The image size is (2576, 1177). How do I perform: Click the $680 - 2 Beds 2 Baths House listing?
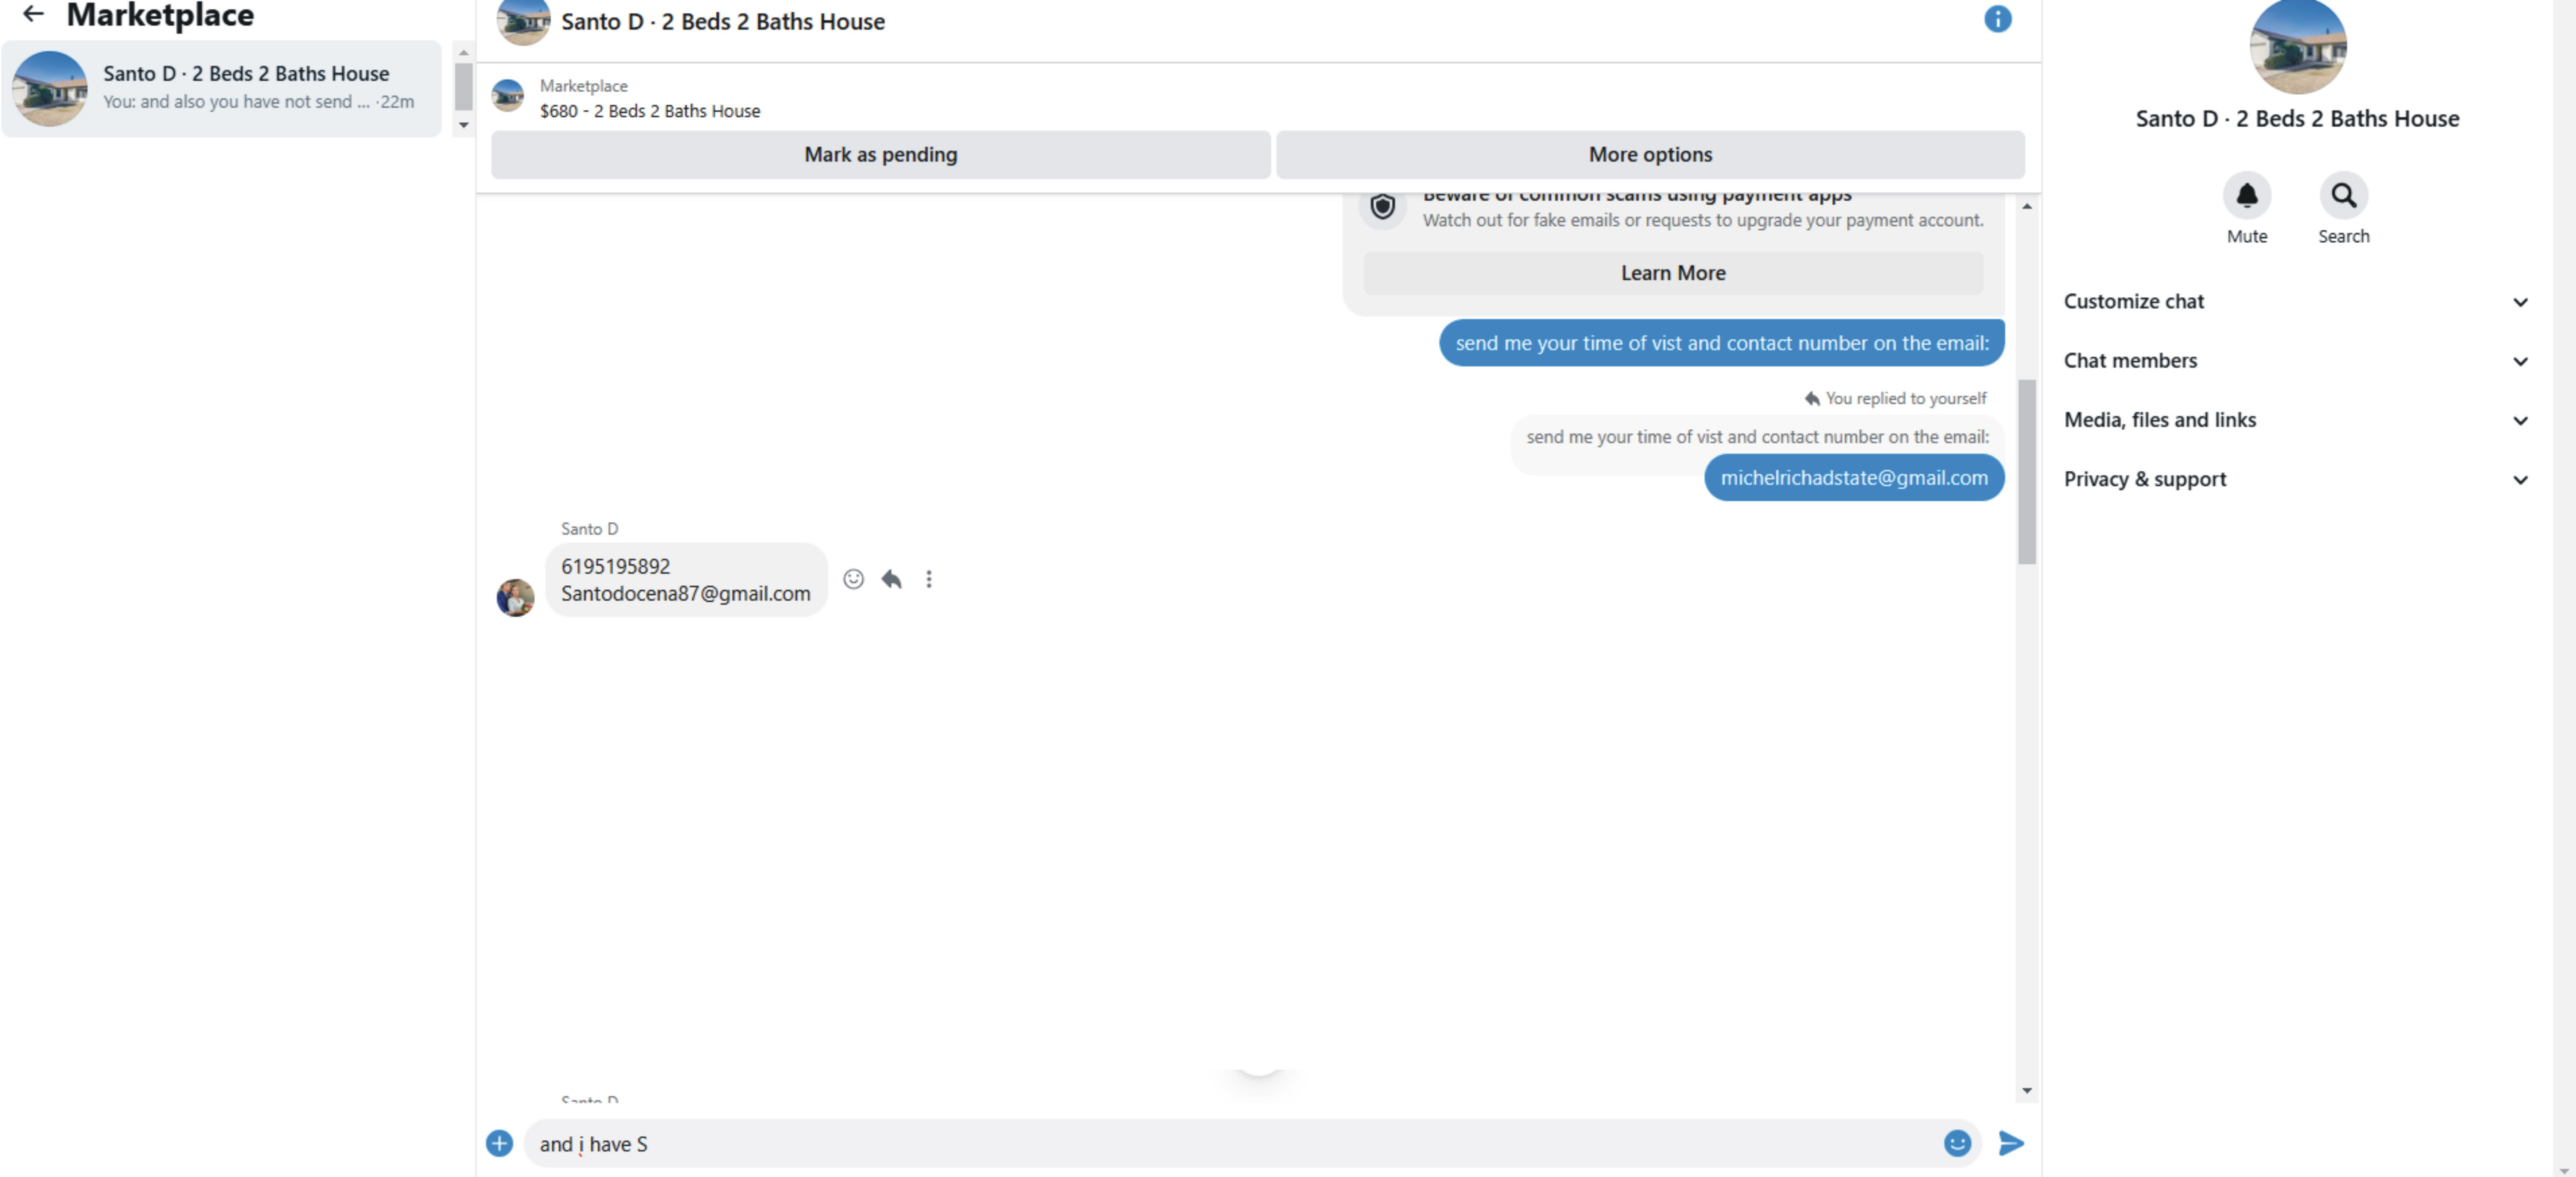[650, 111]
